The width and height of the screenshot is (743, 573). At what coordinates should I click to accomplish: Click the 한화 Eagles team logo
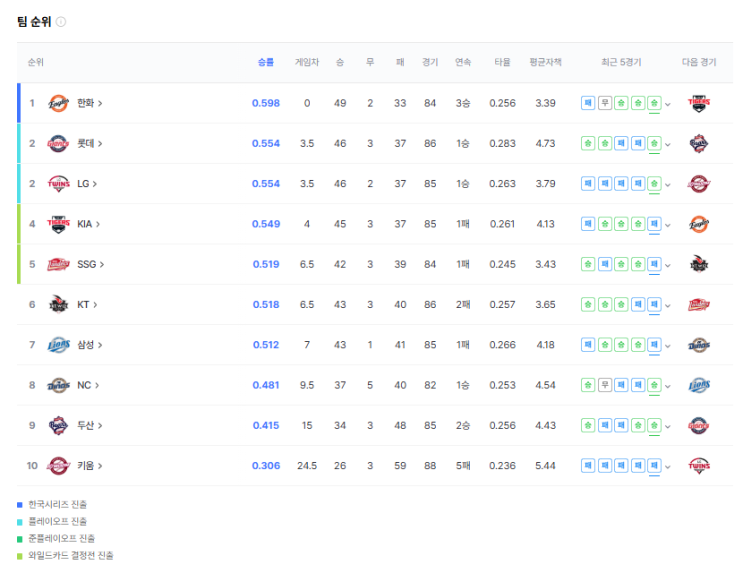pyautogui.click(x=58, y=103)
